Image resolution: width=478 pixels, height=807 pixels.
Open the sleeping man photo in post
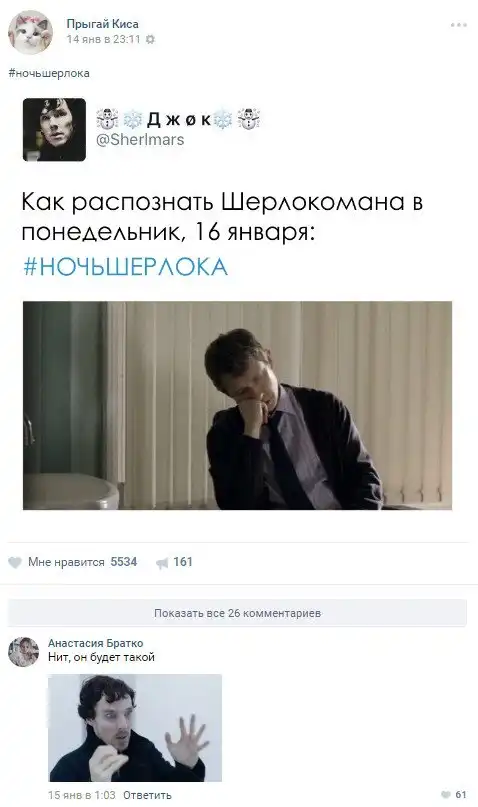[x=237, y=406]
